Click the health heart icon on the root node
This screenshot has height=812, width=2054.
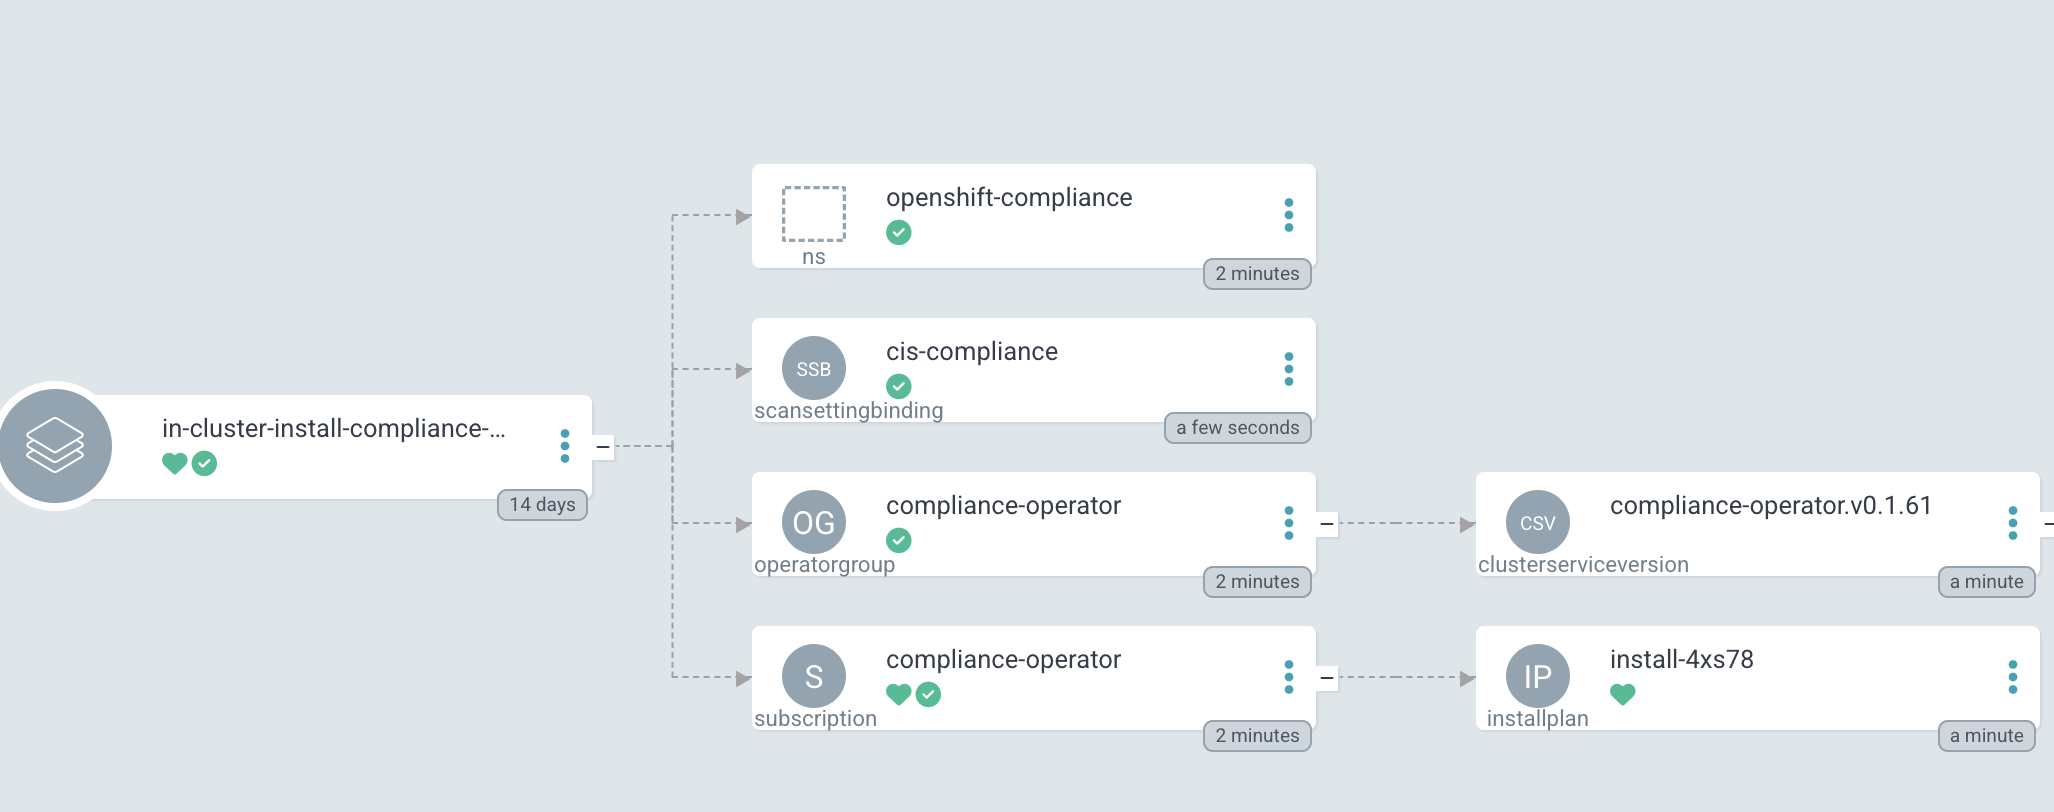point(173,463)
